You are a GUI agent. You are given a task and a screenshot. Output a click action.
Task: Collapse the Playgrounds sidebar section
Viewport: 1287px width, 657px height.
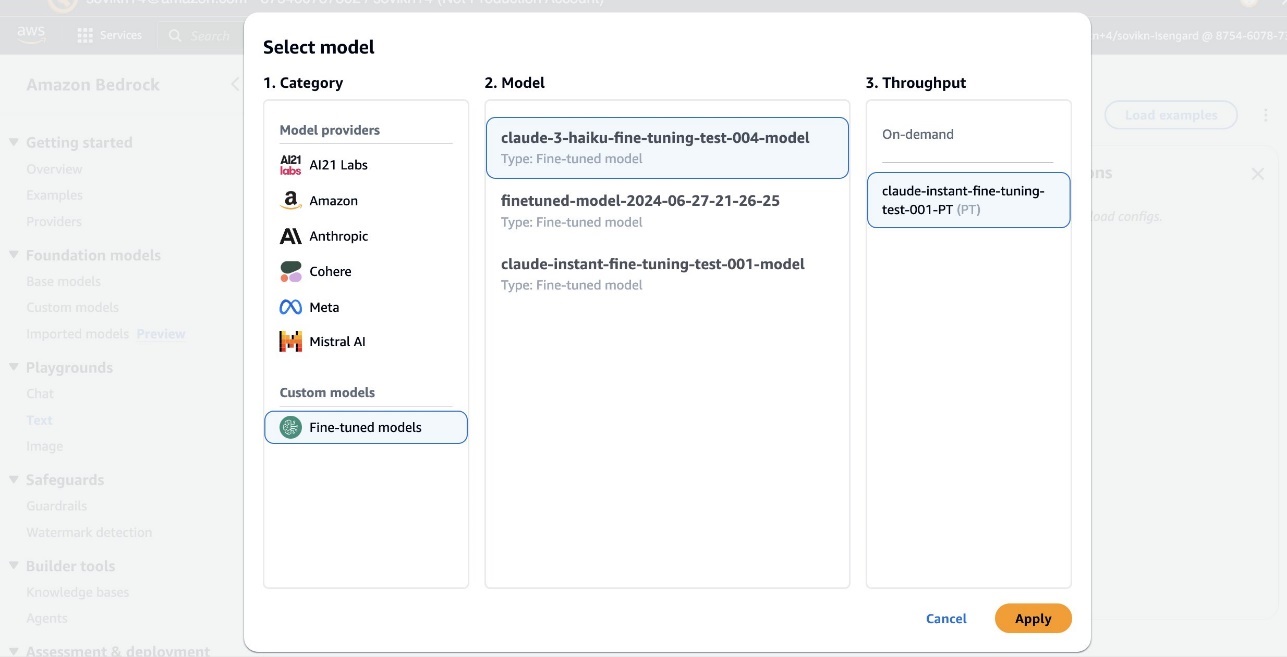point(14,368)
